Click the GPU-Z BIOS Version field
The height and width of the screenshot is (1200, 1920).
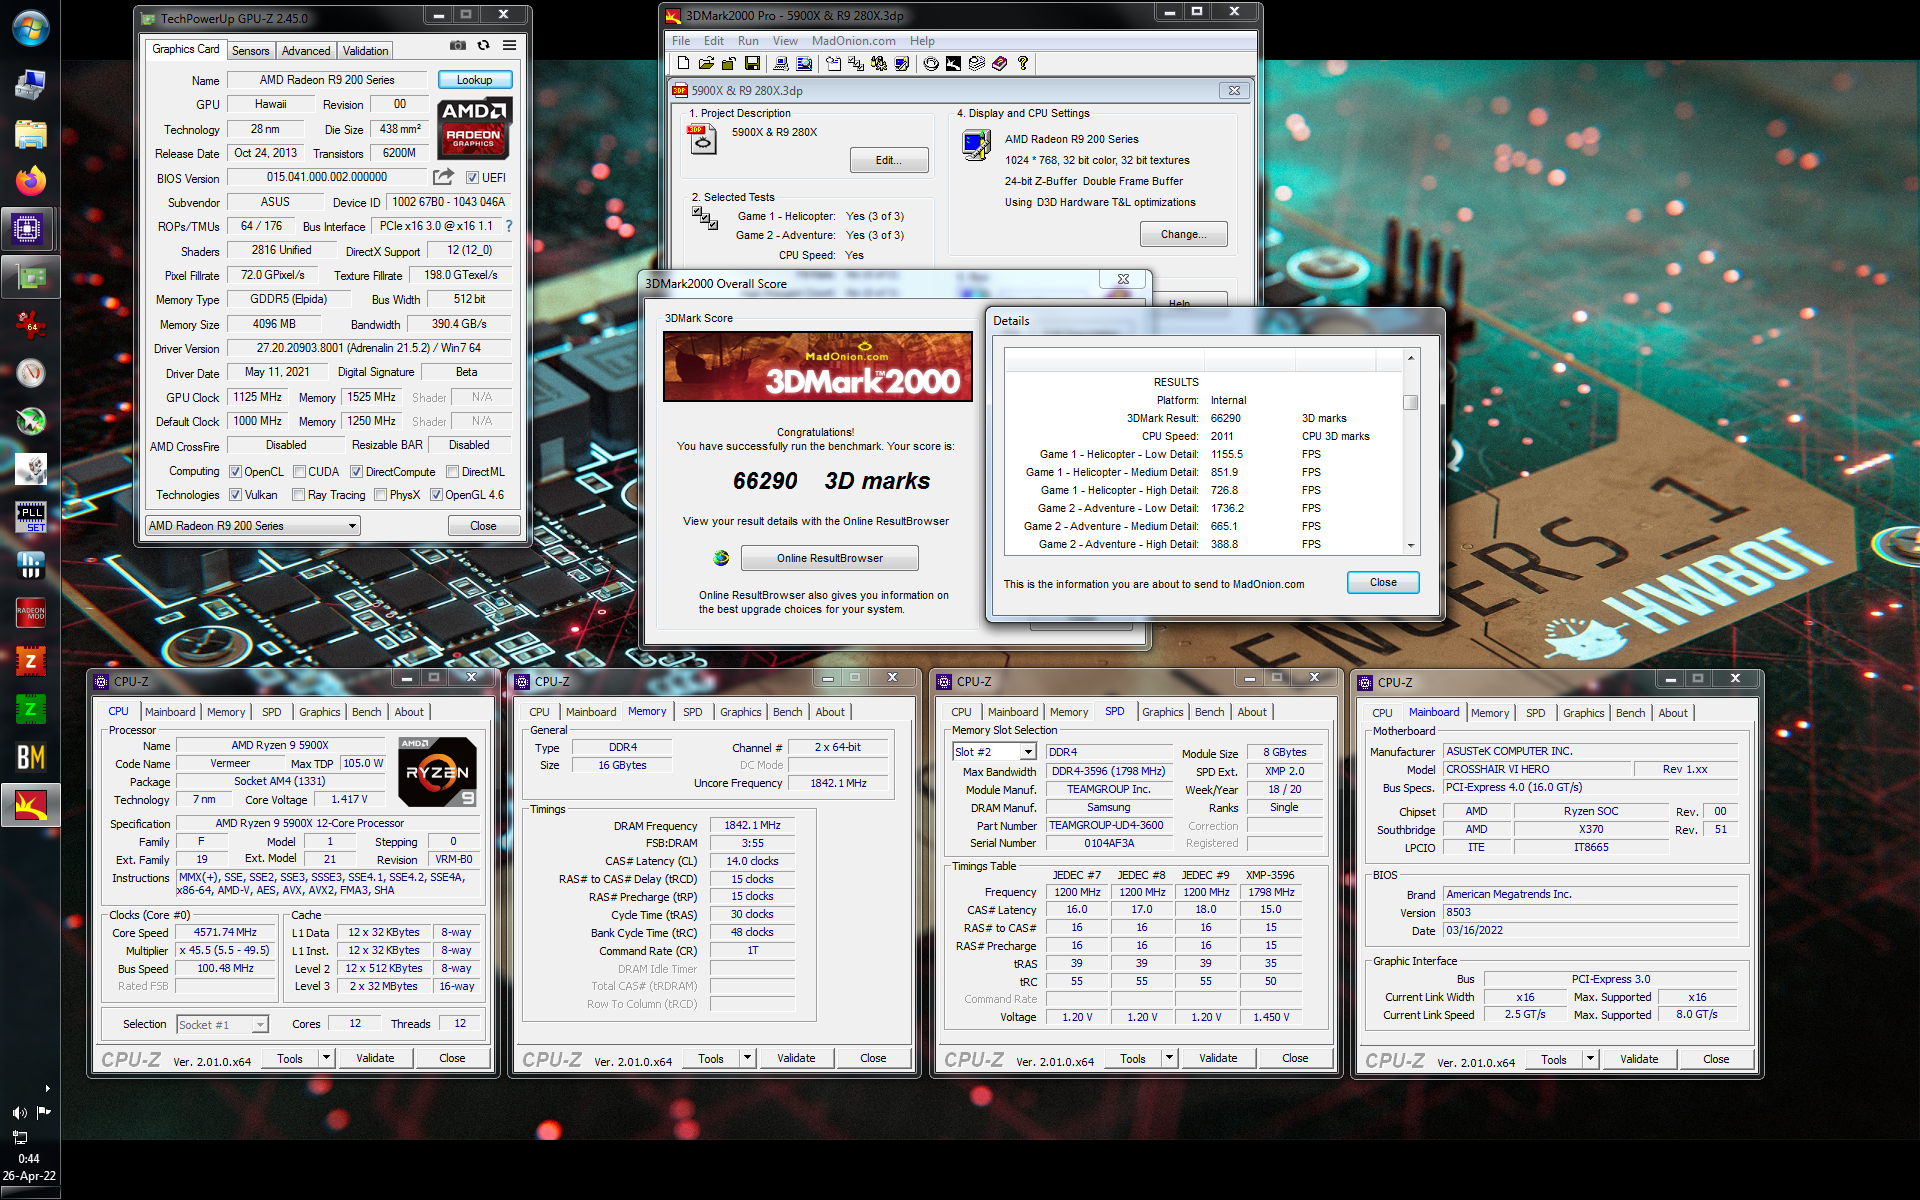coord(326,177)
